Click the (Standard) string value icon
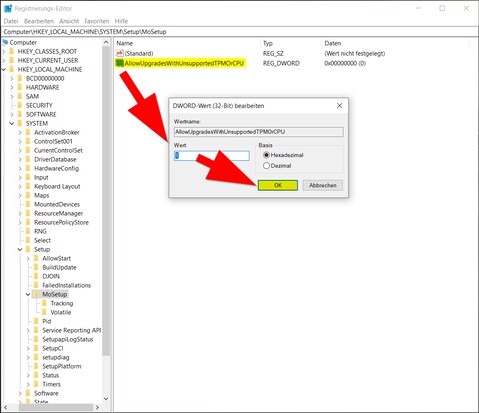479x413 pixels. [120, 53]
